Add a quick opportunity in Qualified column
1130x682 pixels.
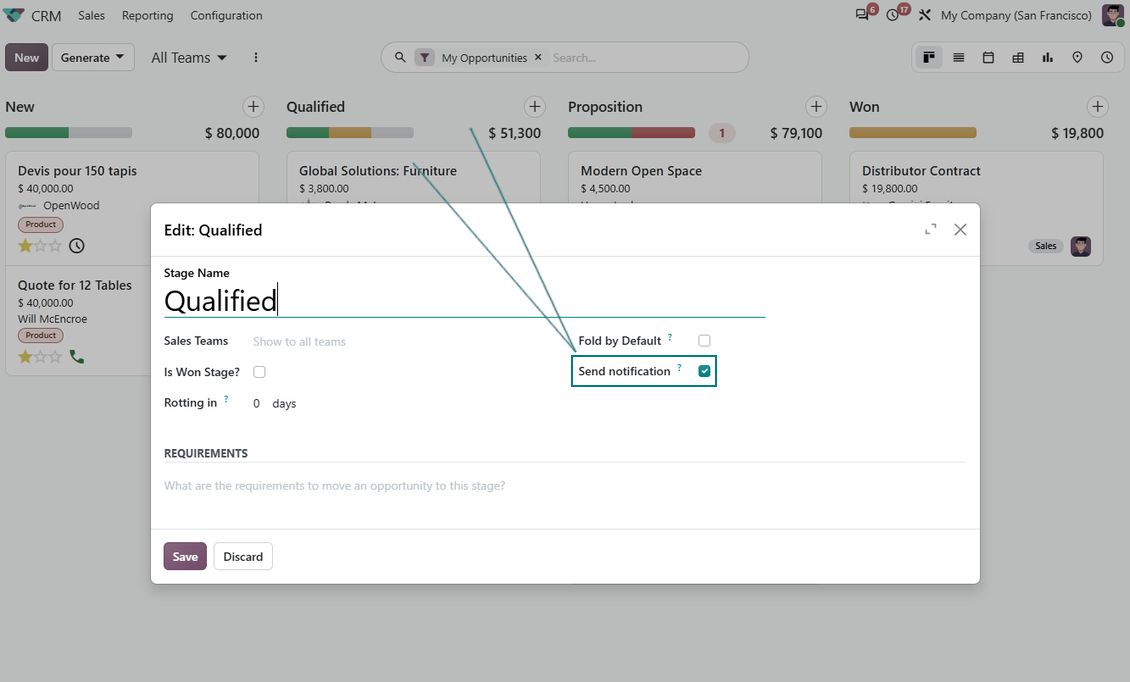[x=534, y=107]
